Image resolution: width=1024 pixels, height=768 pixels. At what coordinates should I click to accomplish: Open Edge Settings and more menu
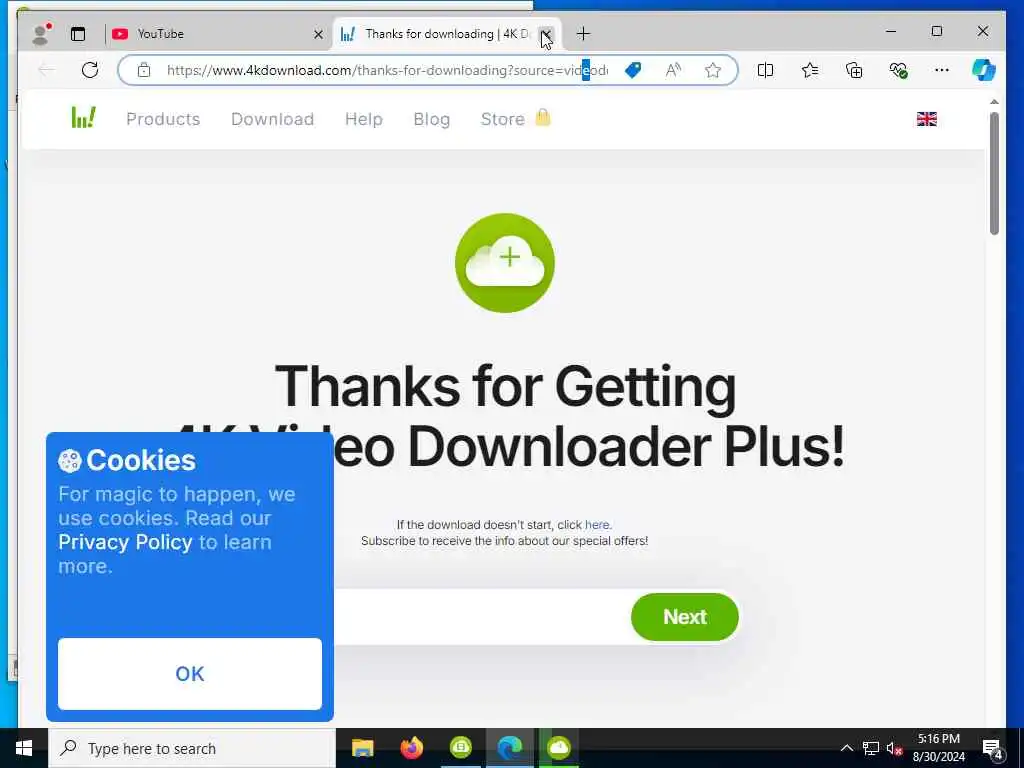(942, 70)
